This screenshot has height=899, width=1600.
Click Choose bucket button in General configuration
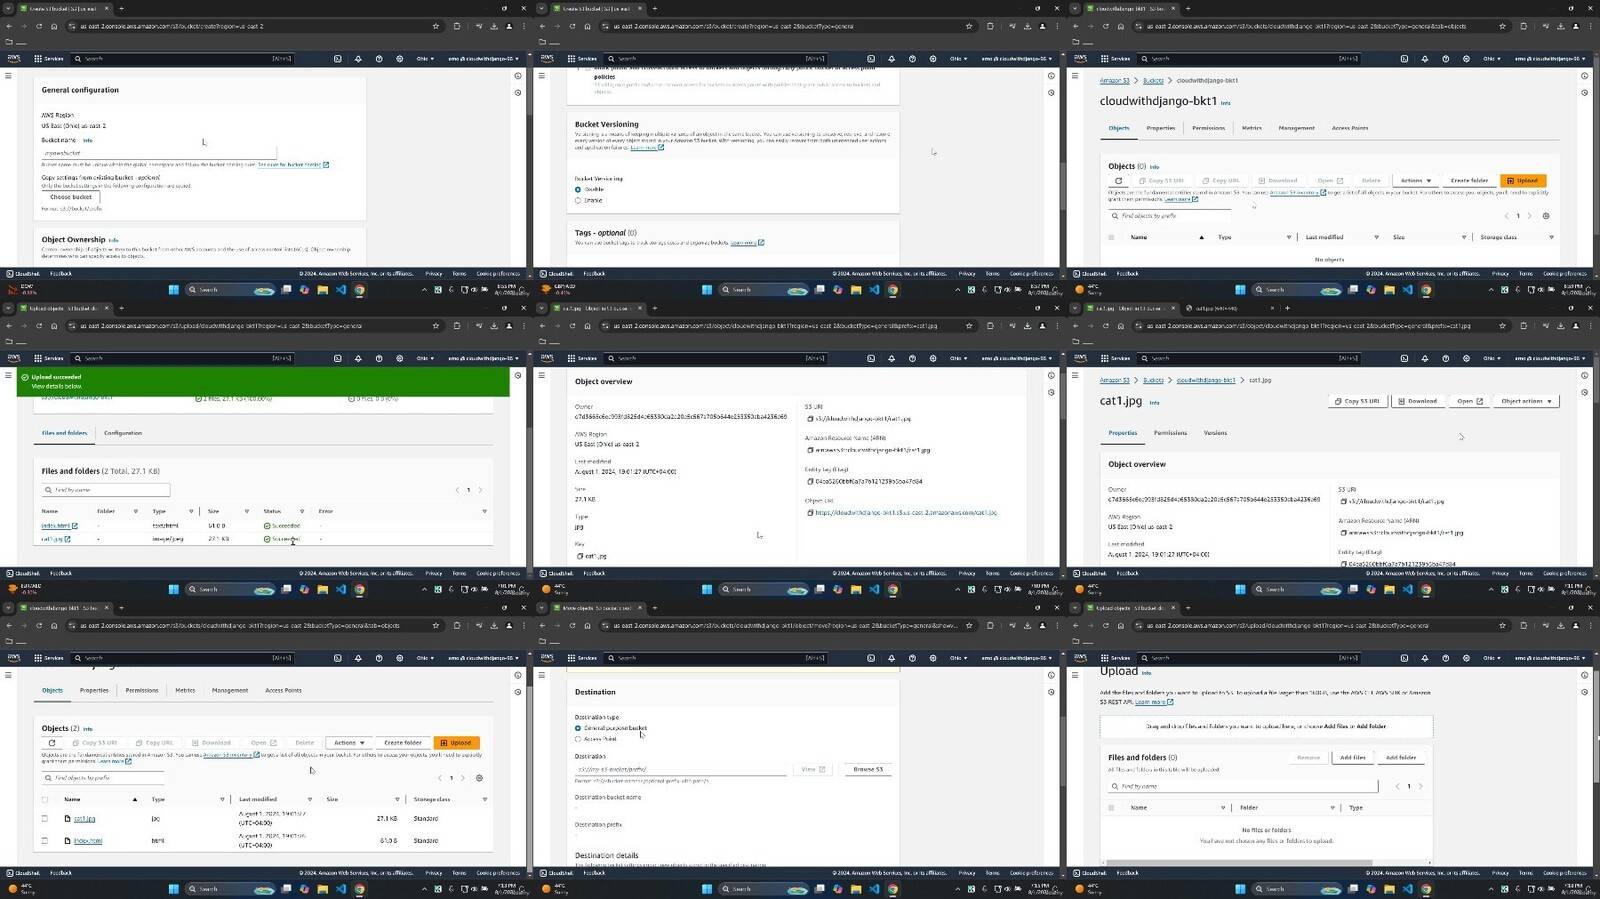click(71, 197)
